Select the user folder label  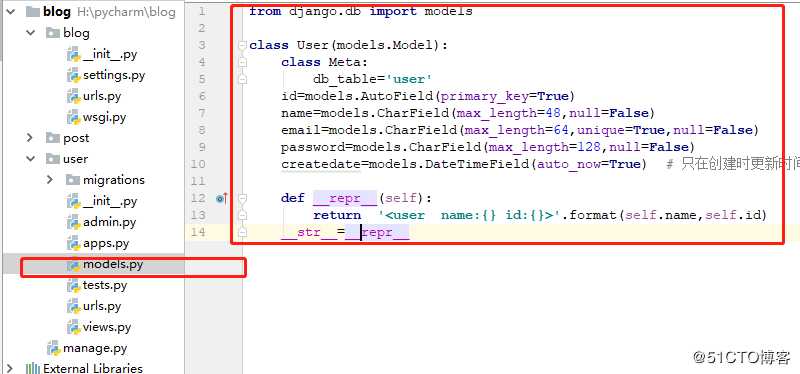pyautogui.click(x=76, y=159)
